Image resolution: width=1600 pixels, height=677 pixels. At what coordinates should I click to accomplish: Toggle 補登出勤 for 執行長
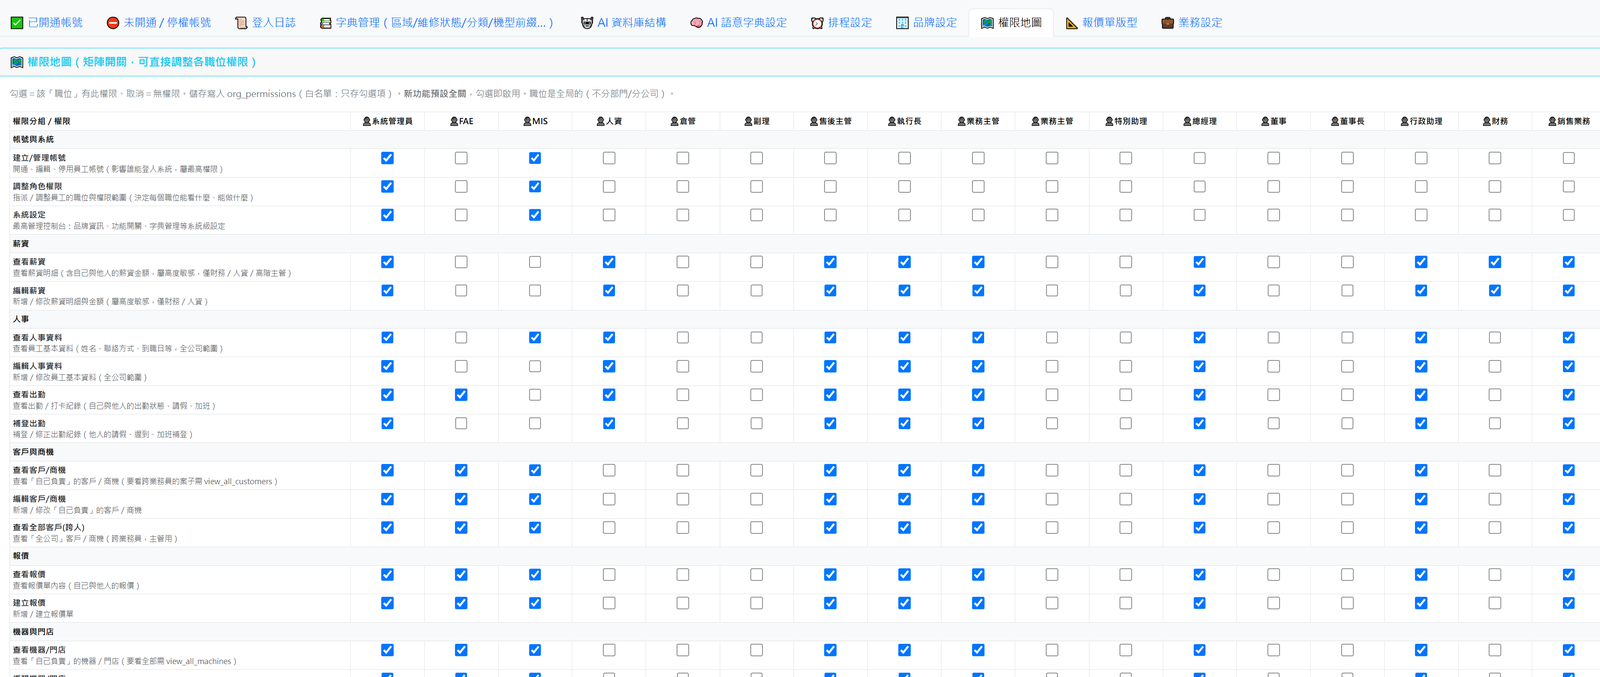coord(904,424)
